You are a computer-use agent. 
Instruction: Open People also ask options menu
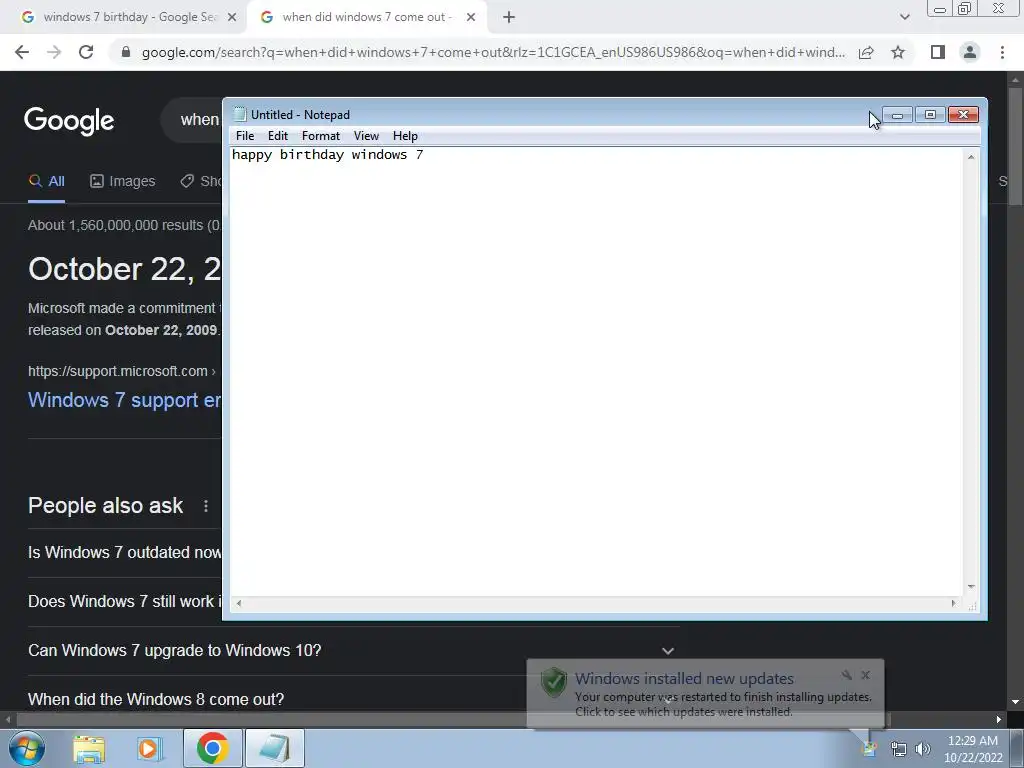[206, 506]
